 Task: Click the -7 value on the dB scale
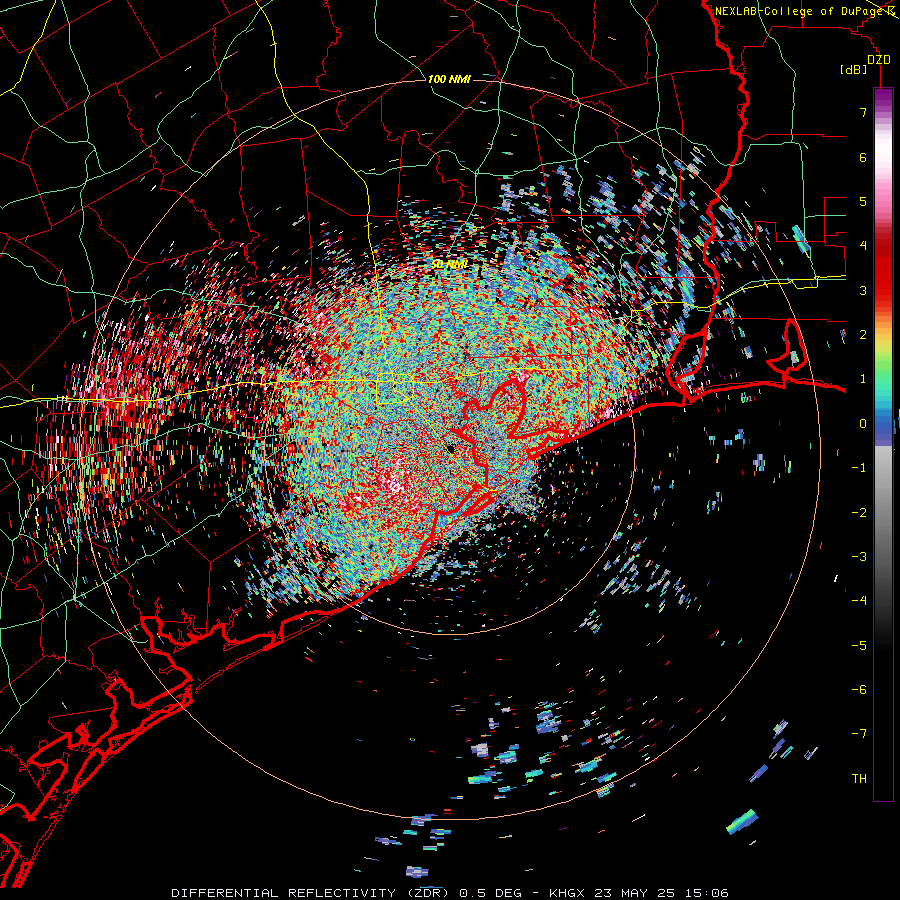(x=859, y=734)
